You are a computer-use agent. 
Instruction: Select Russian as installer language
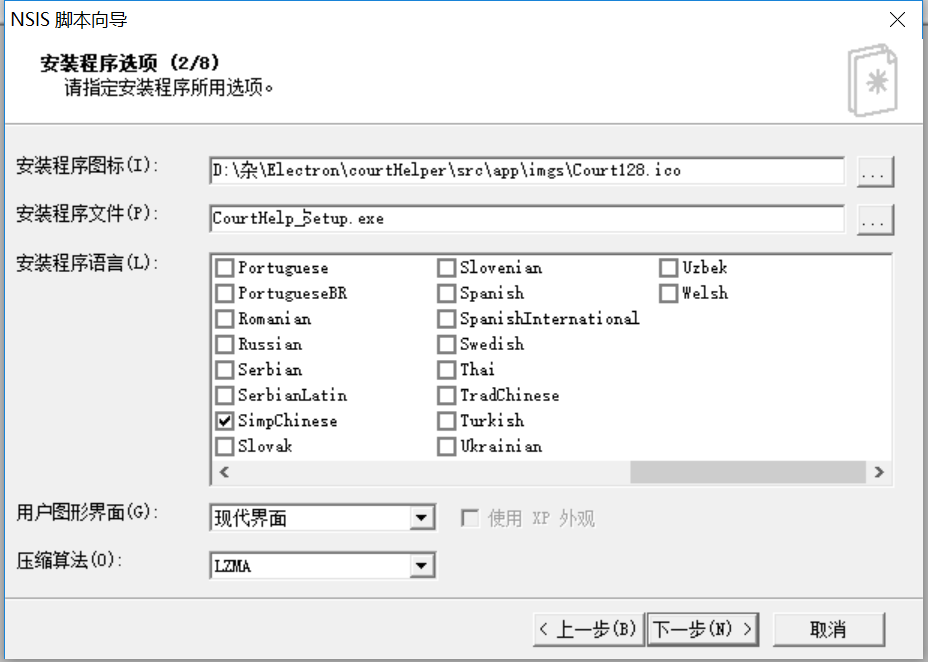pos(224,344)
